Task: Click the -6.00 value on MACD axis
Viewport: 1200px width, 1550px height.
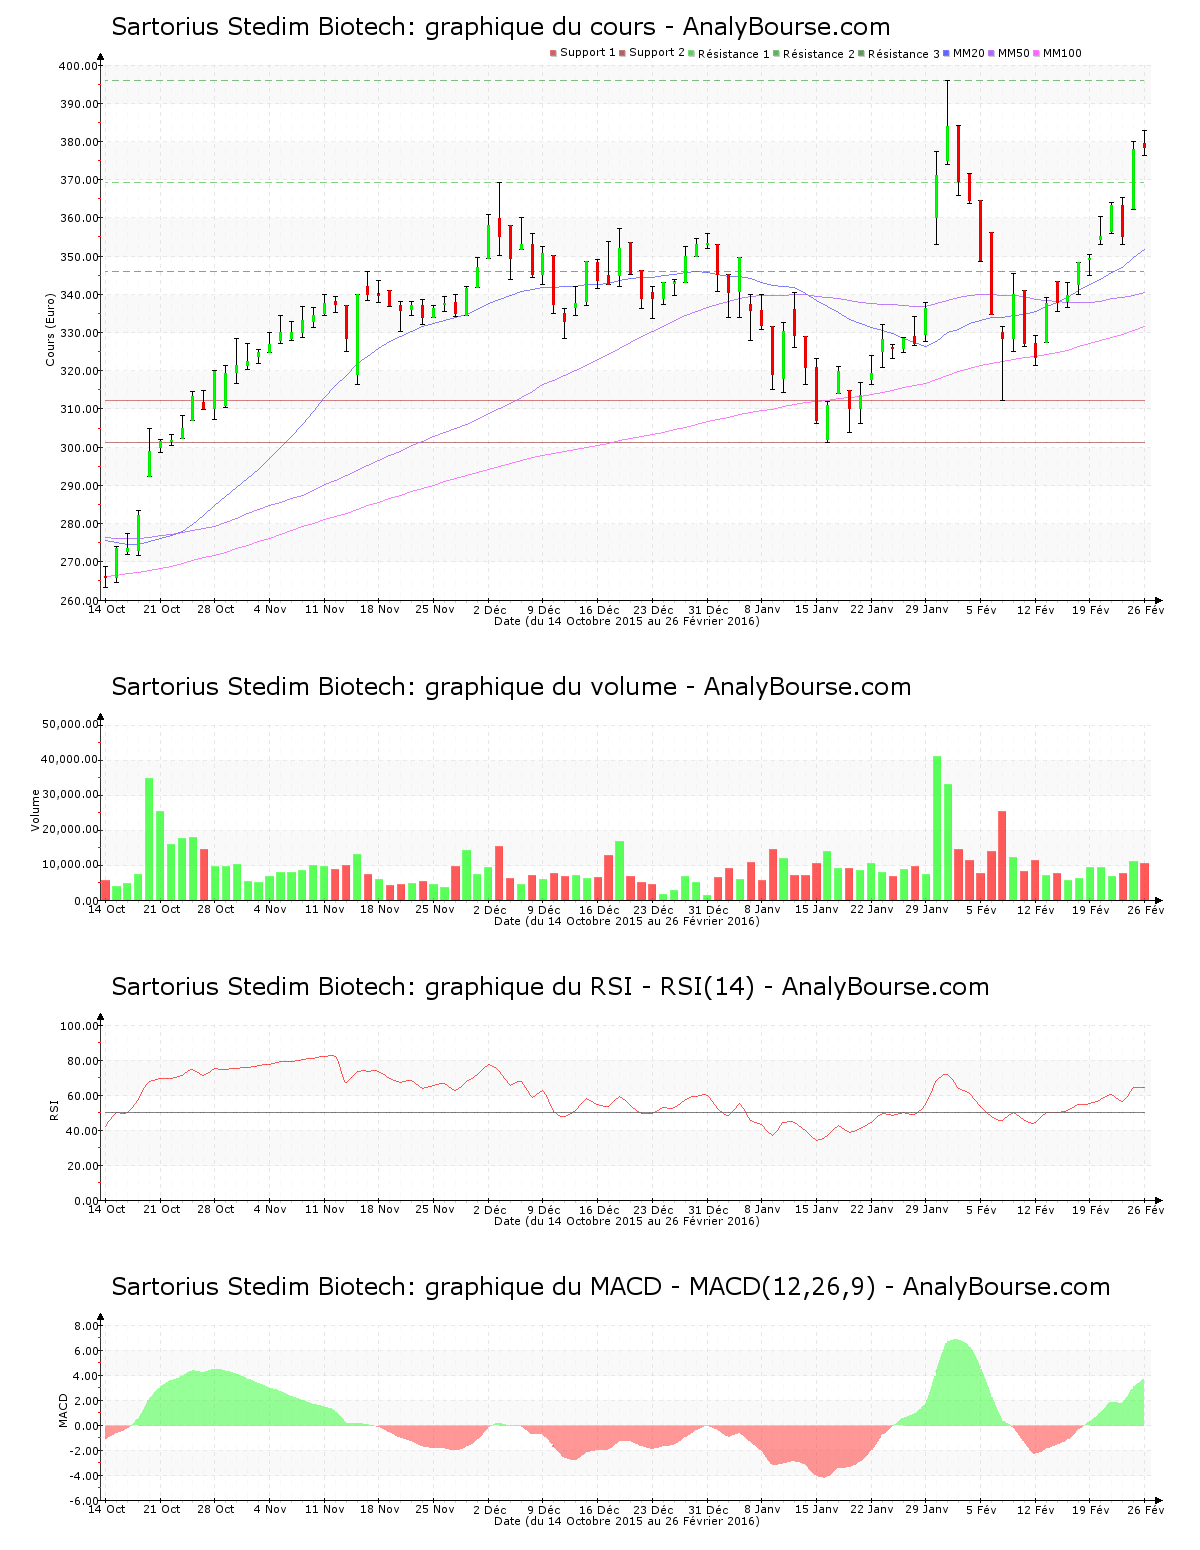Action: click(84, 1501)
